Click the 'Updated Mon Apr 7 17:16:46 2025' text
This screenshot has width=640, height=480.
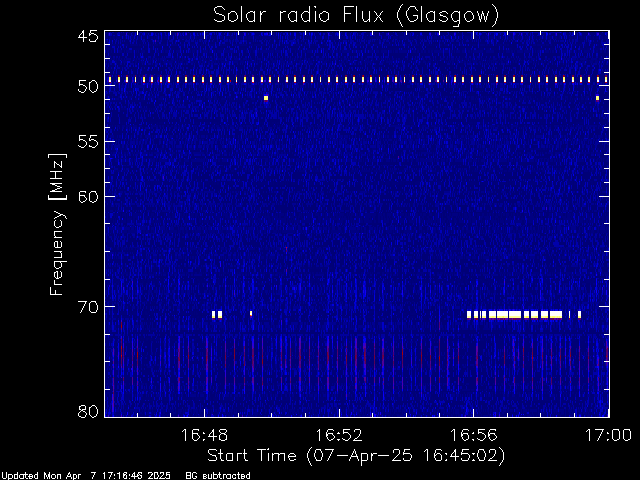pyautogui.click(x=86, y=476)
